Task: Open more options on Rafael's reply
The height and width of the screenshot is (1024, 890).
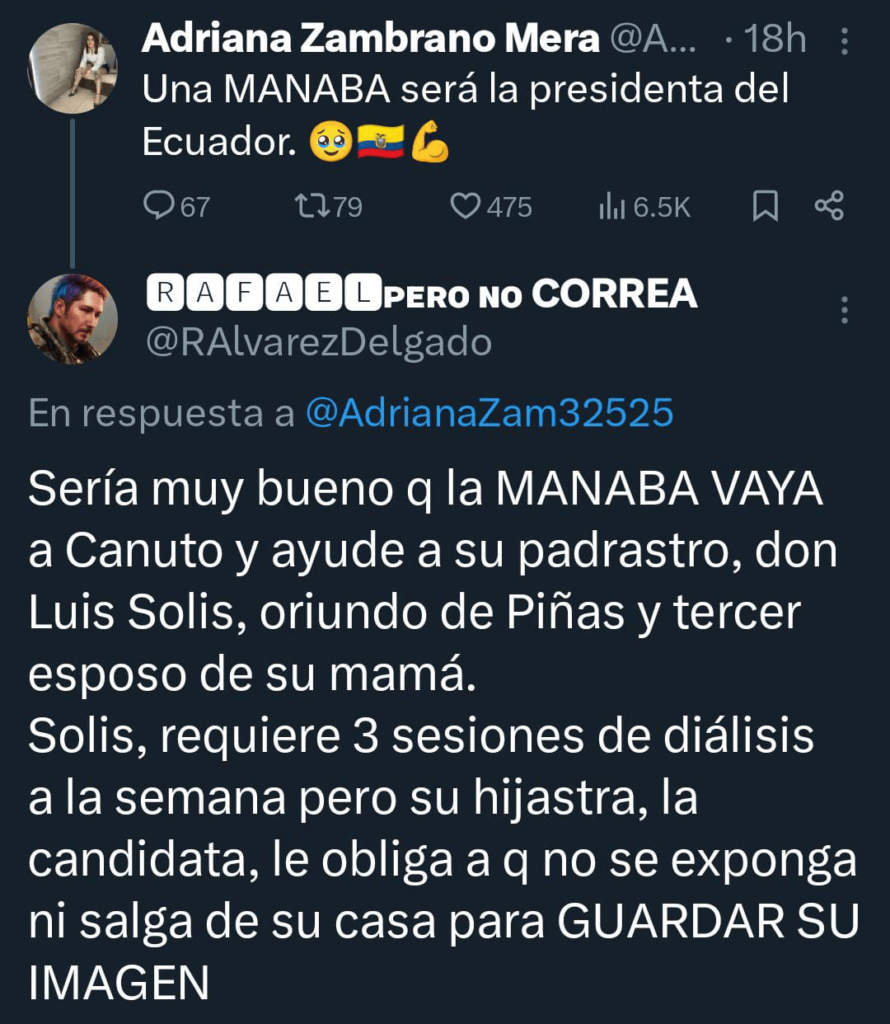Action: (x=844, y=310)
